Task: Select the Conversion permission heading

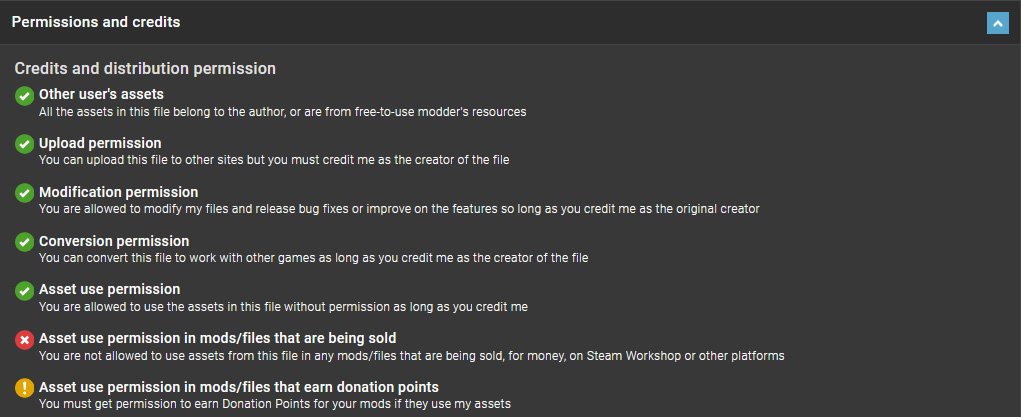Action: click(x=114, y=241)
